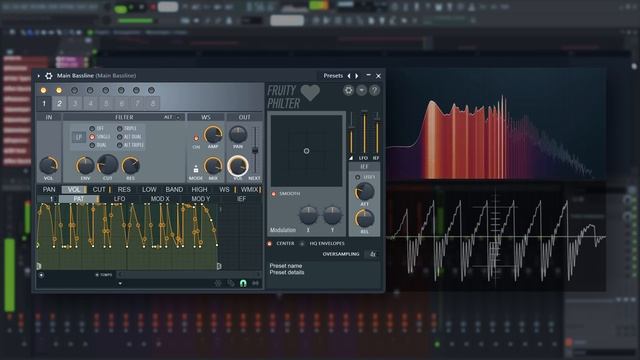
Task: Click the OUT section PAN knob
Action: [238, 134]
